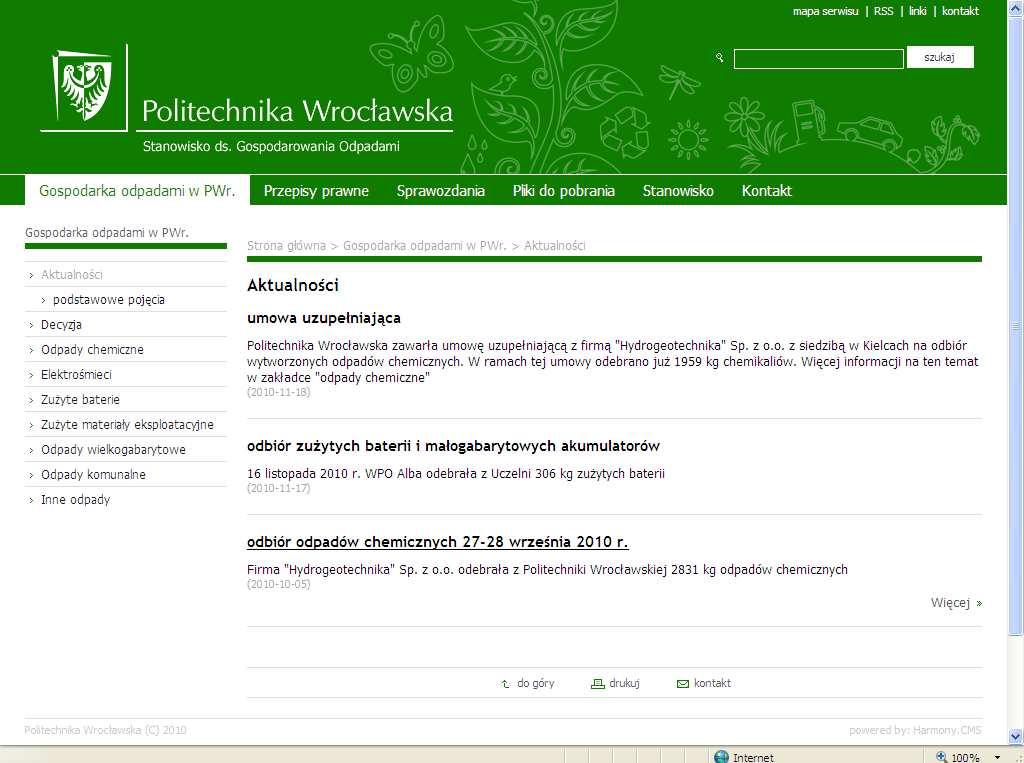1024x763 pixels.
Task: Open 'odbiór zużytych baterii' news headline
Action: point(453,446)
